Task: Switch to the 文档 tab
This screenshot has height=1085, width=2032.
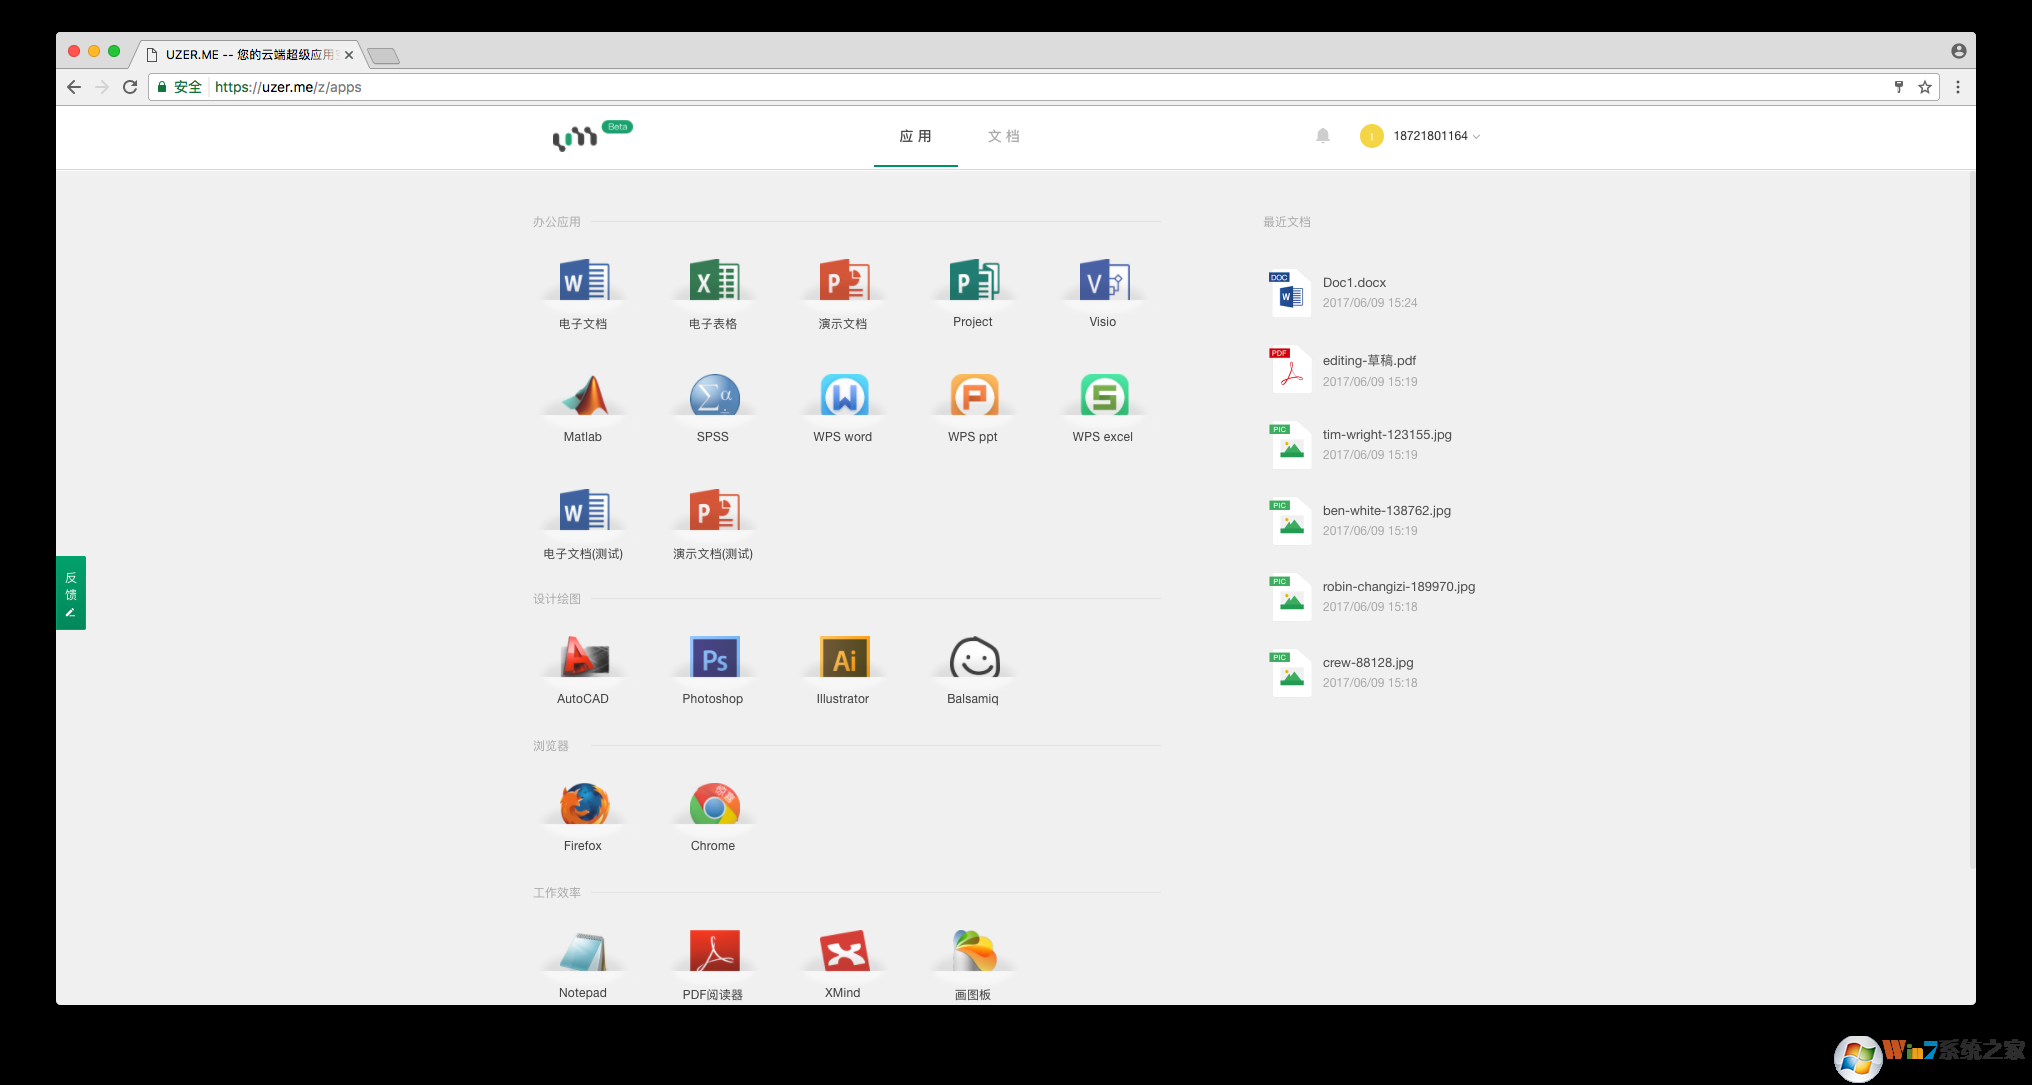Action: pyautogui.click(x=1003, y=136)
